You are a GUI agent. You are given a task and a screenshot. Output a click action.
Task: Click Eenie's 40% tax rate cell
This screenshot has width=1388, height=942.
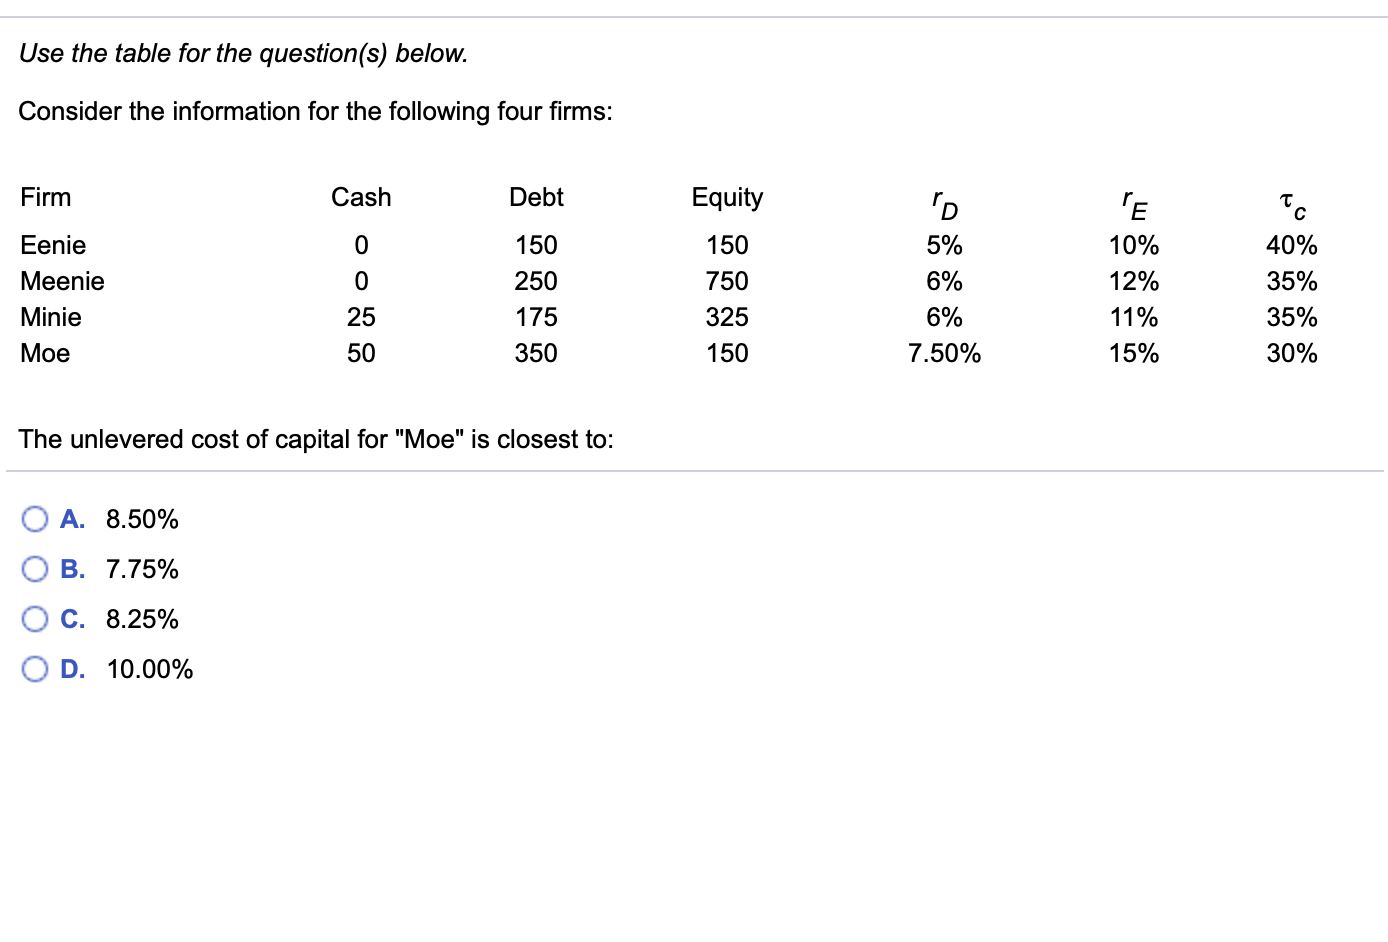coord(1291,245)
